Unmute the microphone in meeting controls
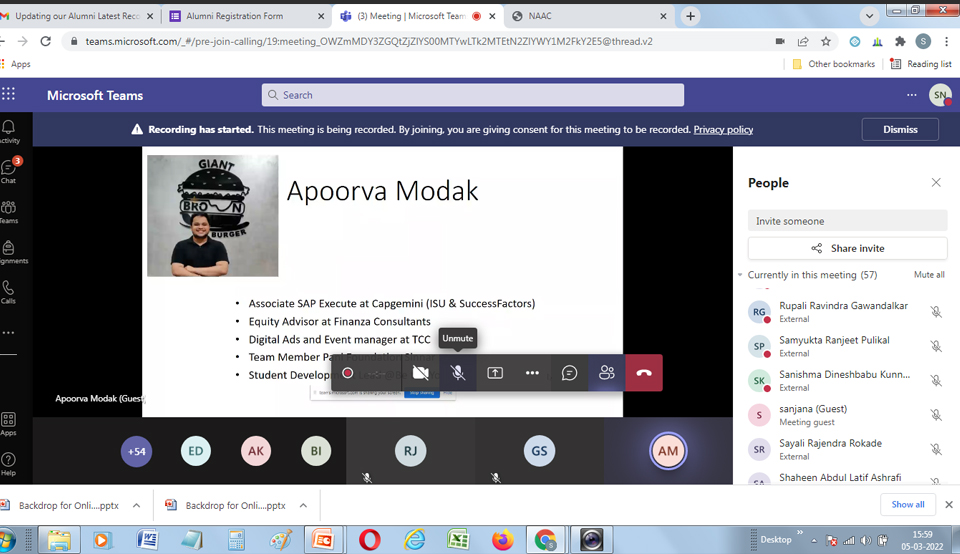The image size is (960, 554). click(457, 373)
